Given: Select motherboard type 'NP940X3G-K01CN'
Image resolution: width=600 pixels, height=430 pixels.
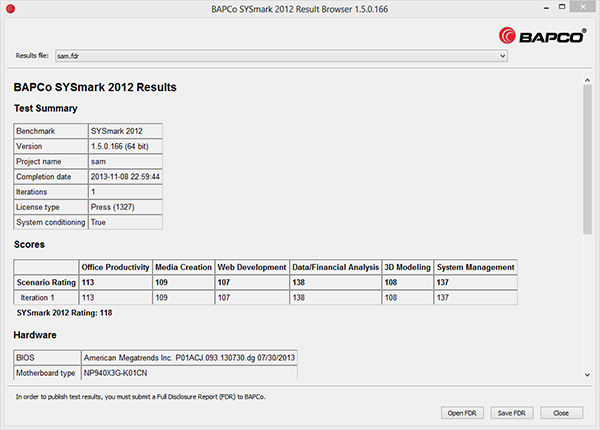Looking at the screenshot, I should click(x=189, y=373).
